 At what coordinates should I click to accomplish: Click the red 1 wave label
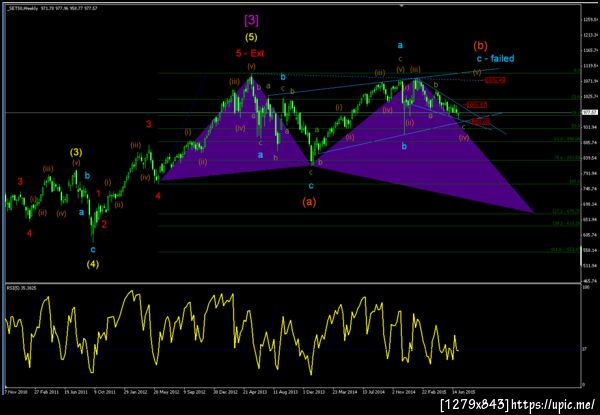coord(98,194)
